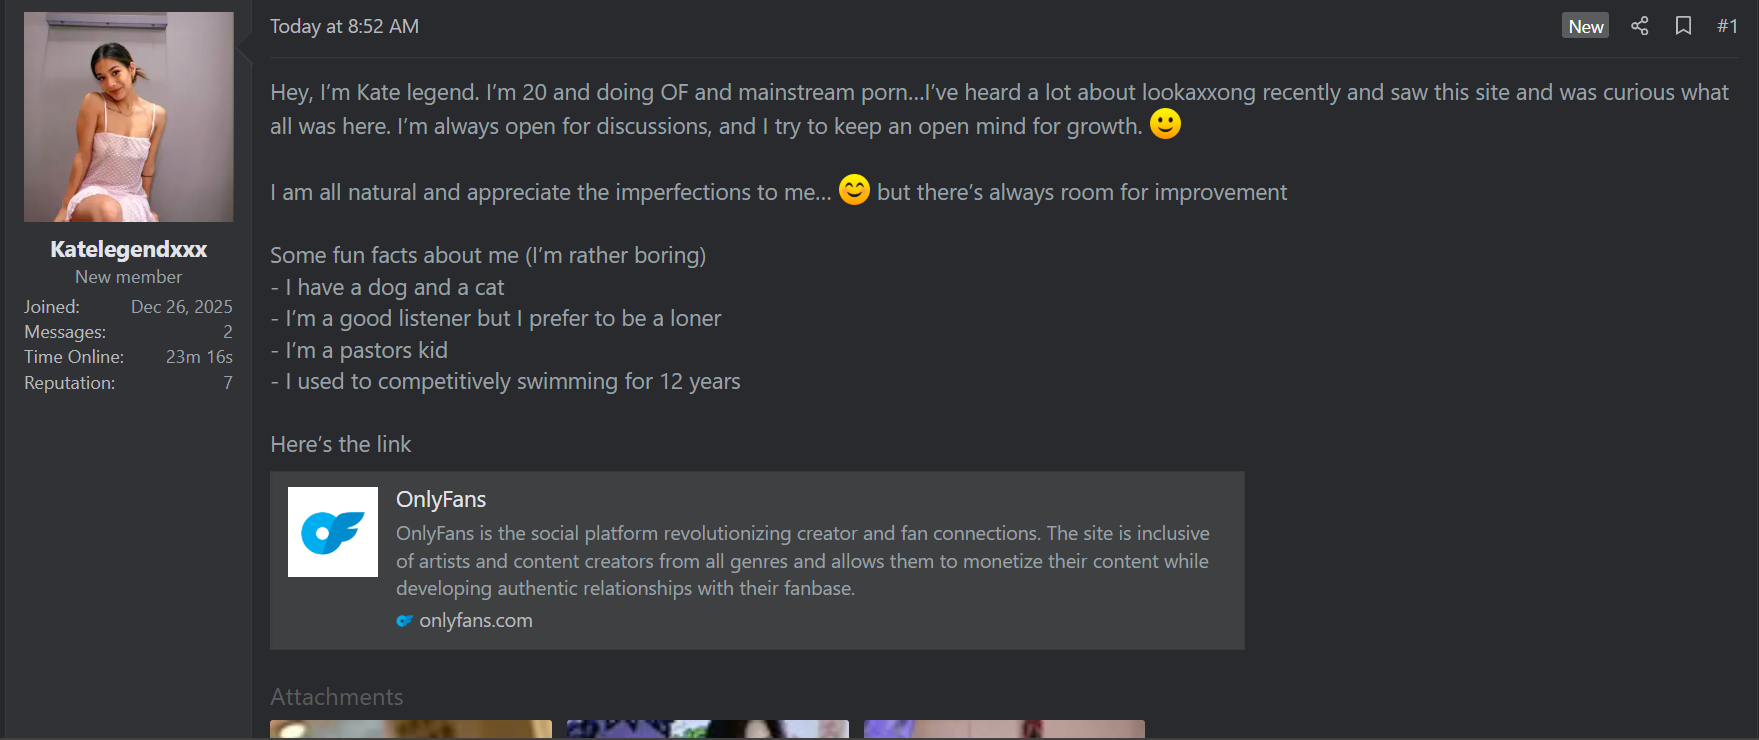Open the first attachment thumbnail
This screenshot has height=740, width=1759.
tap(411, 729)
